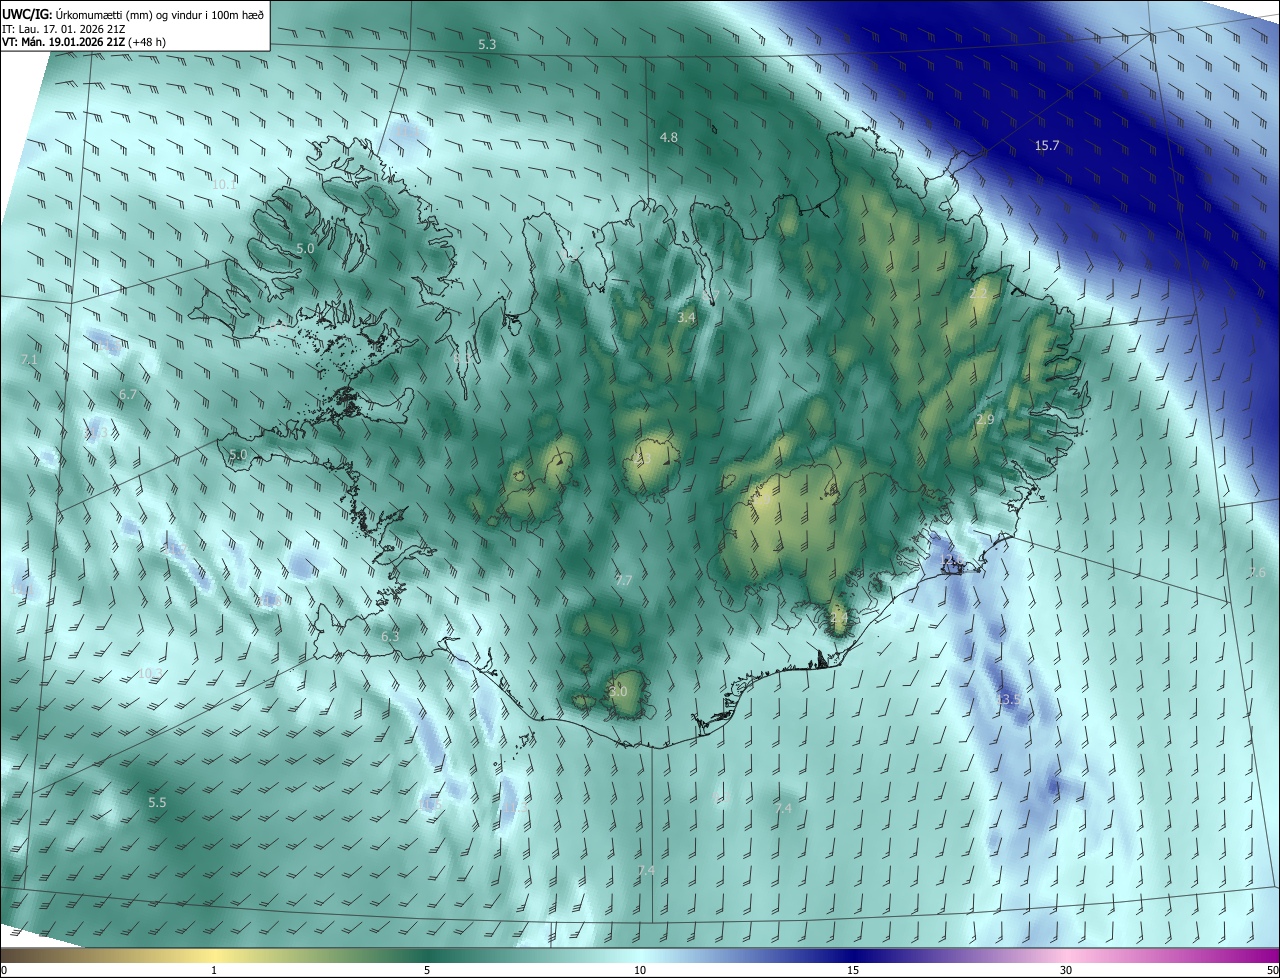Viewport: 1280px width, 978px height.
Task: Click the 6.3 value on Reykjanes
Action: coord(390,636)
